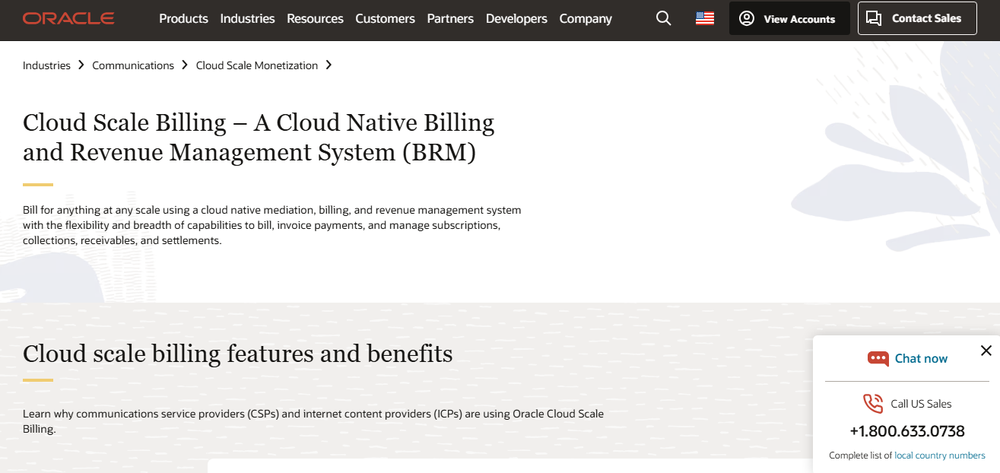
Task: Click the Contact Sales button
Action: point(917,18)
